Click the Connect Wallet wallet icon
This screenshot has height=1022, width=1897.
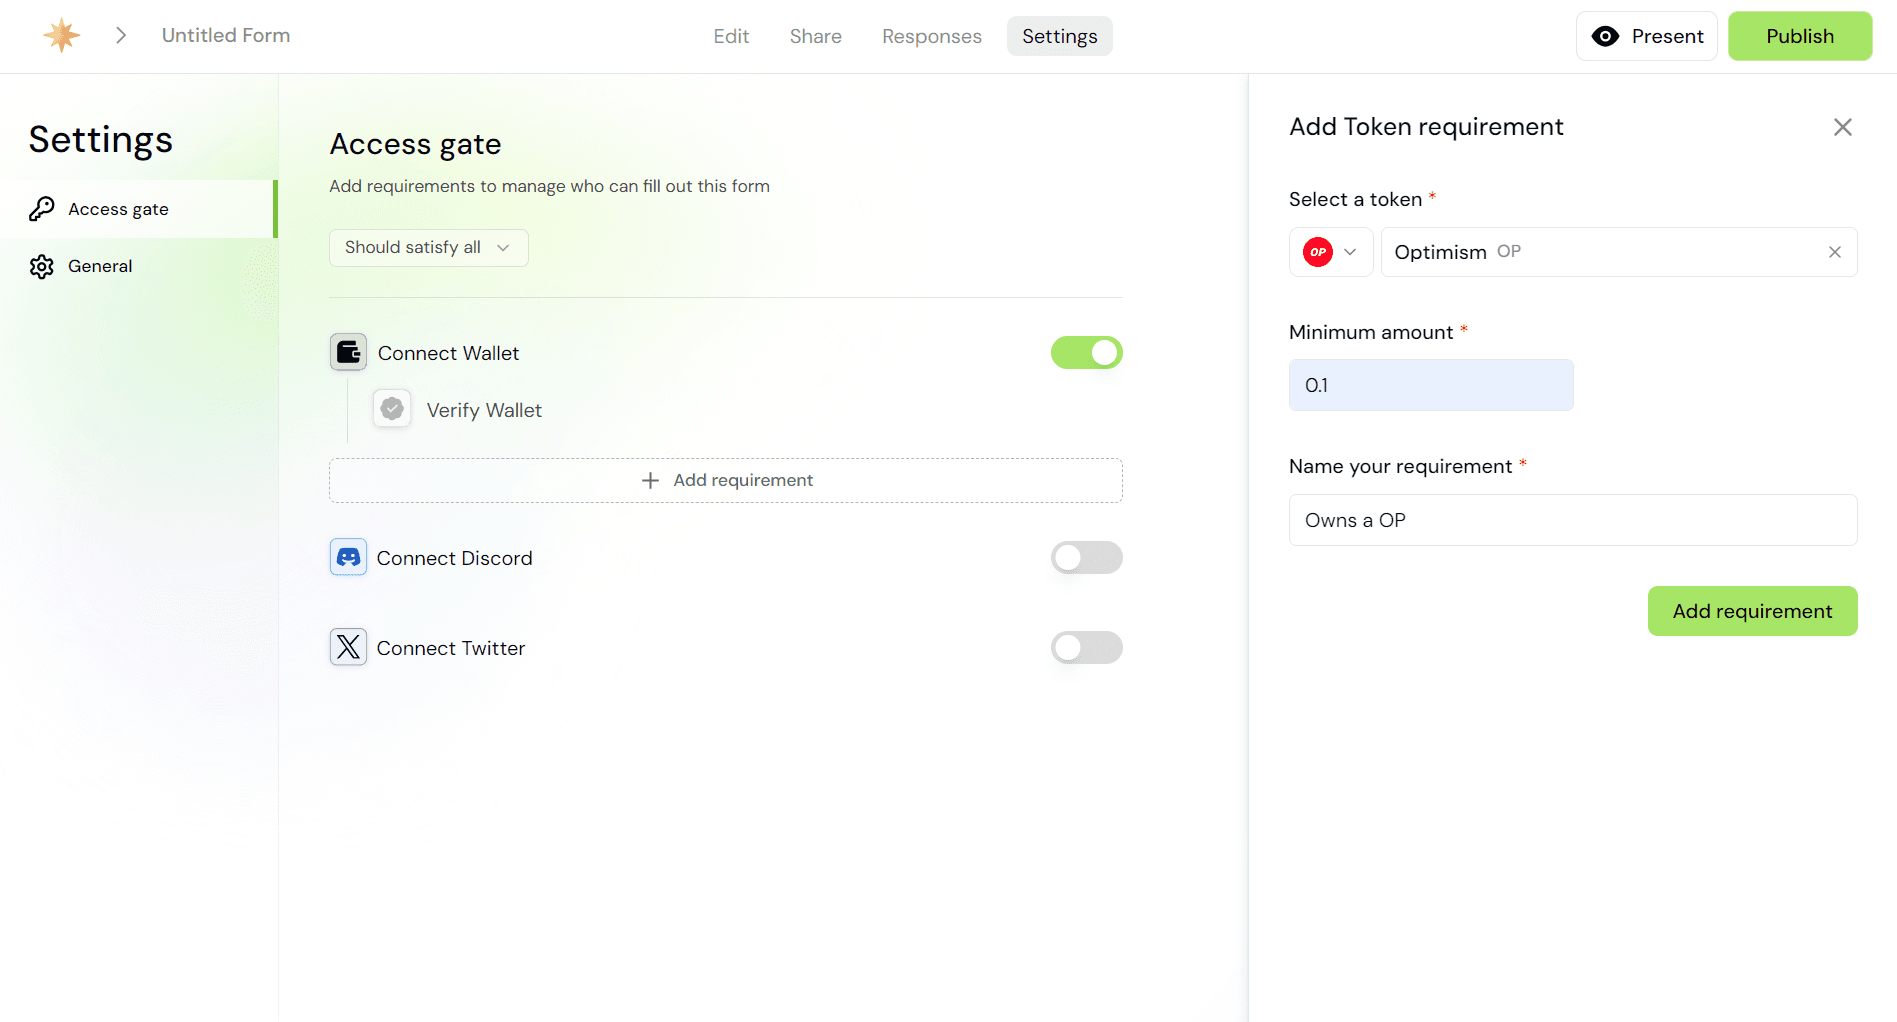pyautogui.click(x=348, y=352)
